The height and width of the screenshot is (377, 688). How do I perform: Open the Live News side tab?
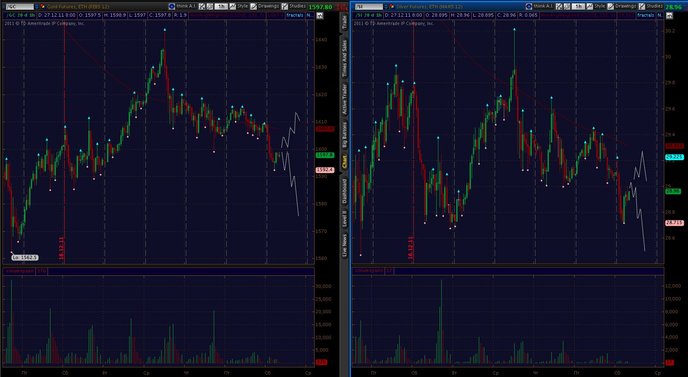tap(344, 246)
